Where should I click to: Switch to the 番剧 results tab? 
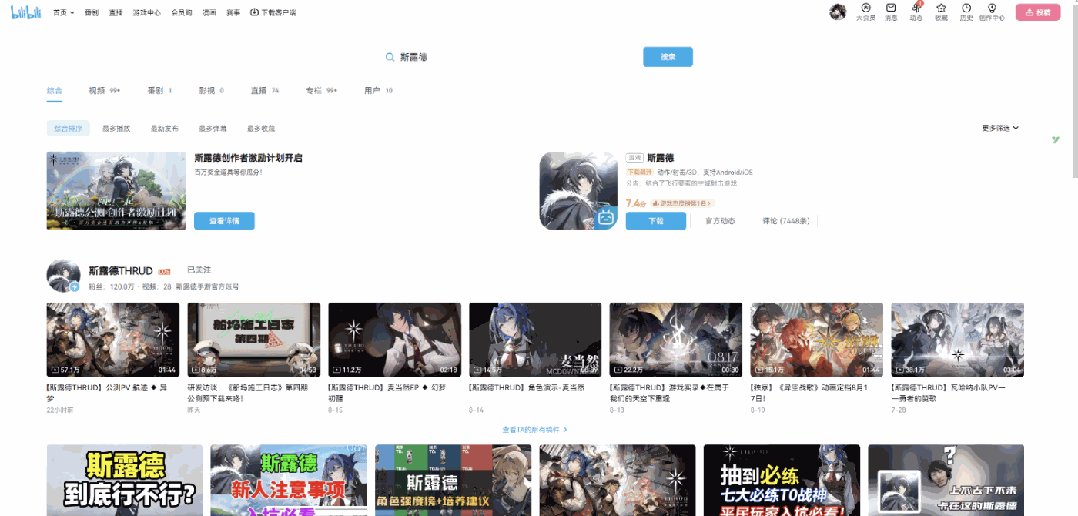[160, 91]
